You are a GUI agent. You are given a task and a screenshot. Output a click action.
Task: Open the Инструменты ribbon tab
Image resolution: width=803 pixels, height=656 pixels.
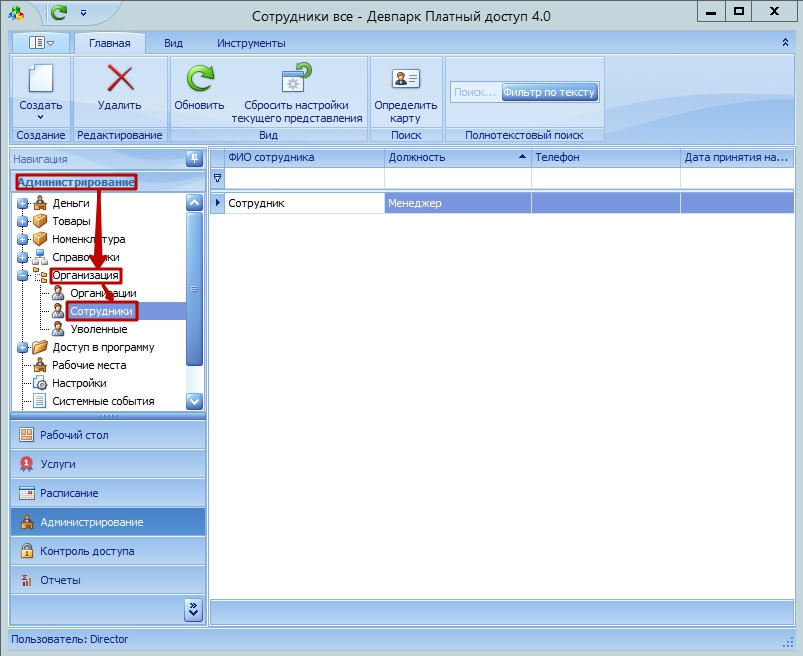(253, 43)
